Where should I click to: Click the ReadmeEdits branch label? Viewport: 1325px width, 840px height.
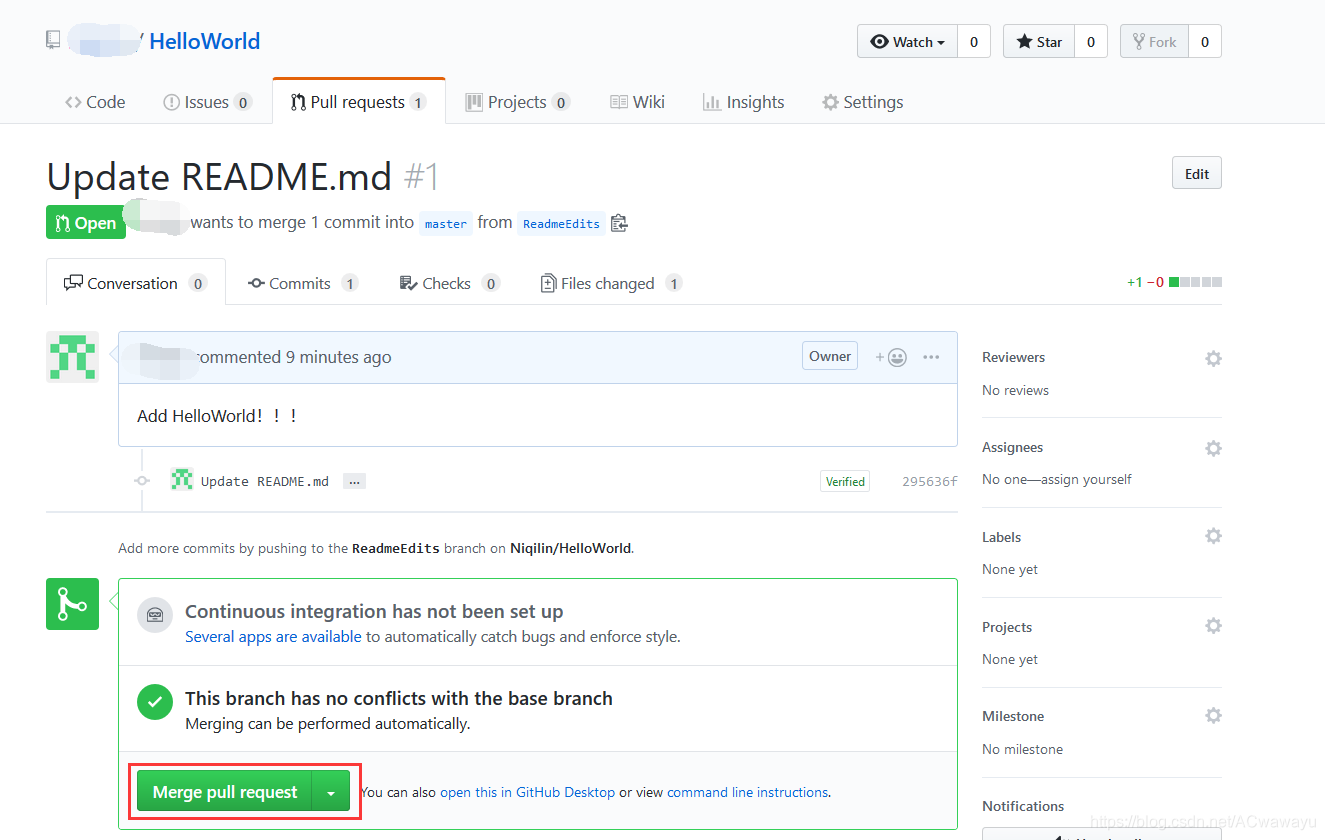click(x=561, y=223)
